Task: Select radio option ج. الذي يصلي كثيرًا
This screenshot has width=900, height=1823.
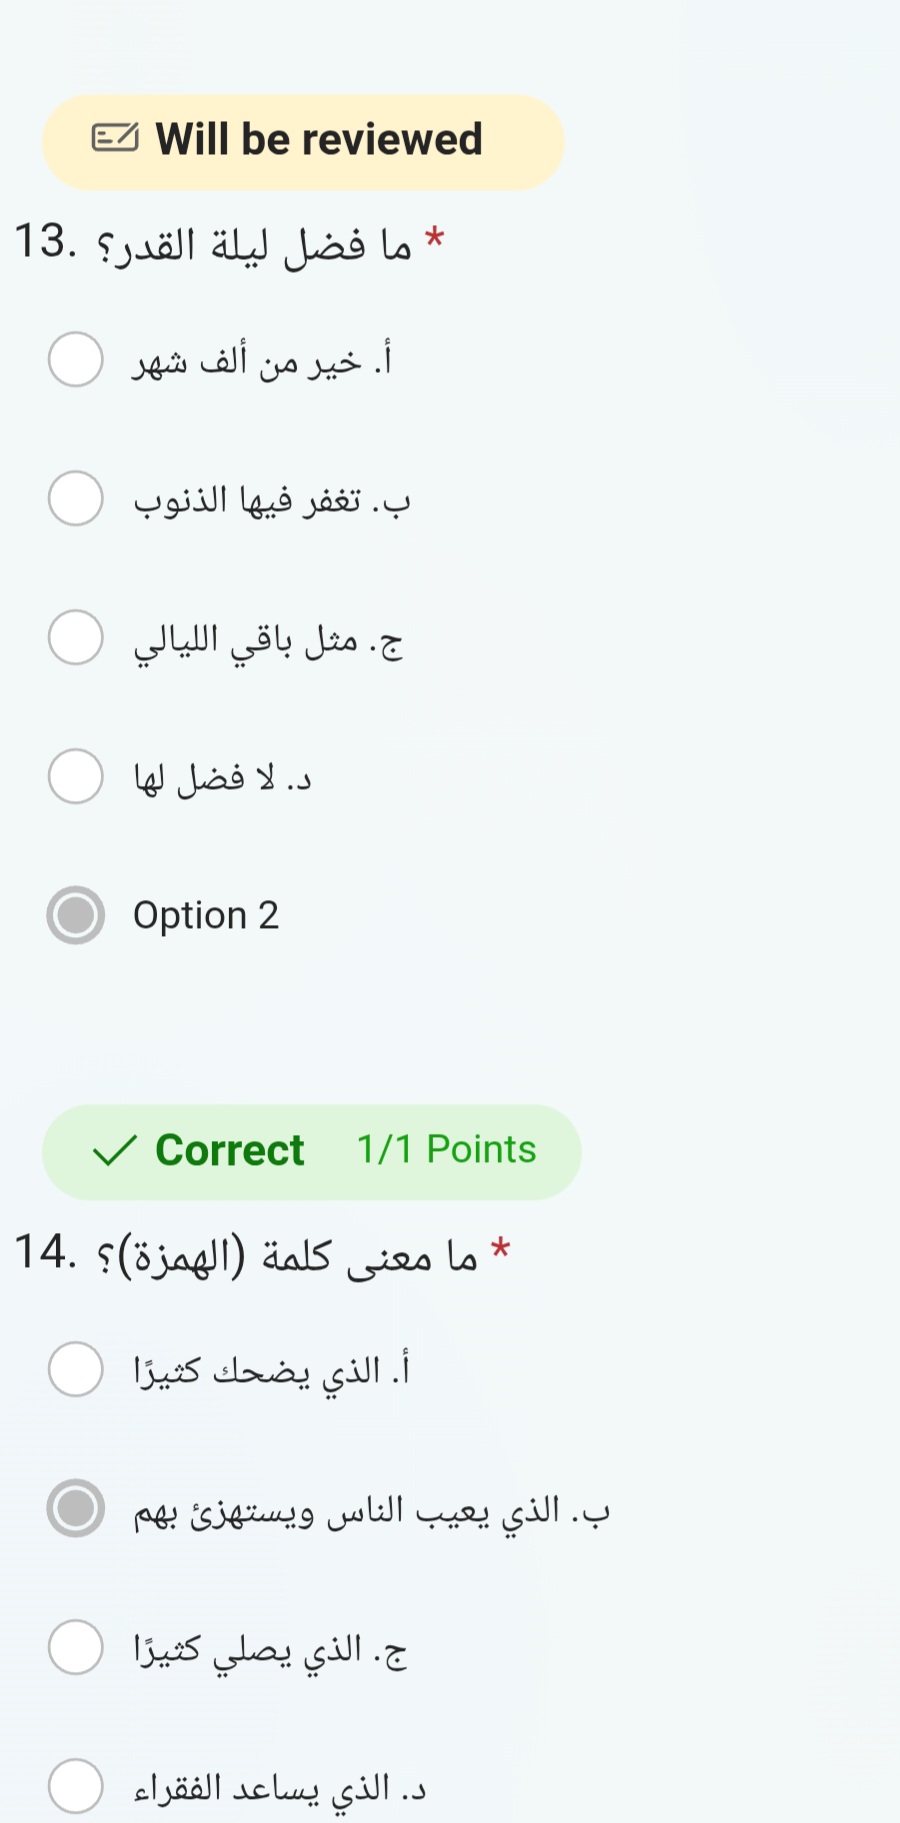Action: coord(76,1647)
